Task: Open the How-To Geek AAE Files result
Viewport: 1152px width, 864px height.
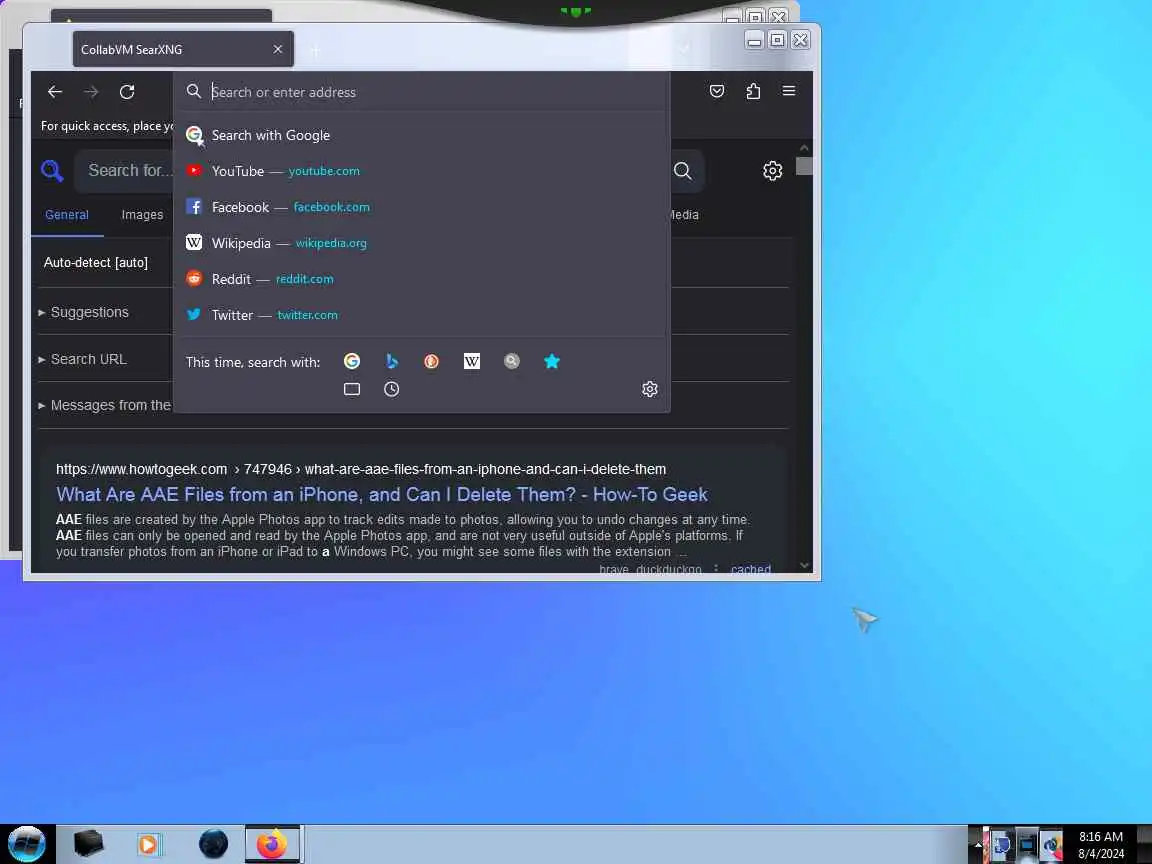Action: click(382, 494)
